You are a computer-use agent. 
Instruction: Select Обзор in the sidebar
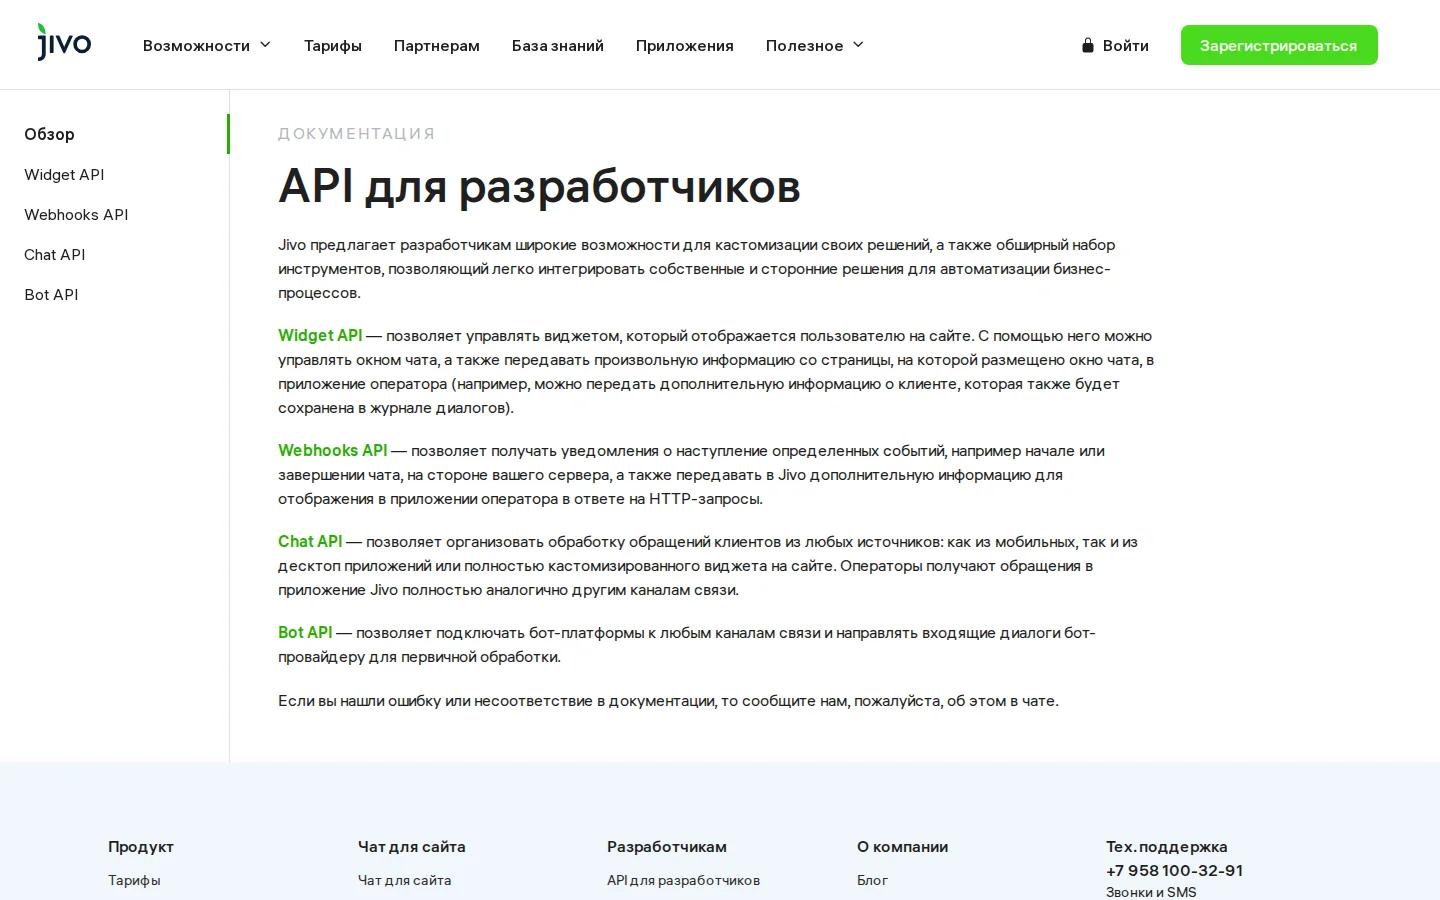click(49, 134)
